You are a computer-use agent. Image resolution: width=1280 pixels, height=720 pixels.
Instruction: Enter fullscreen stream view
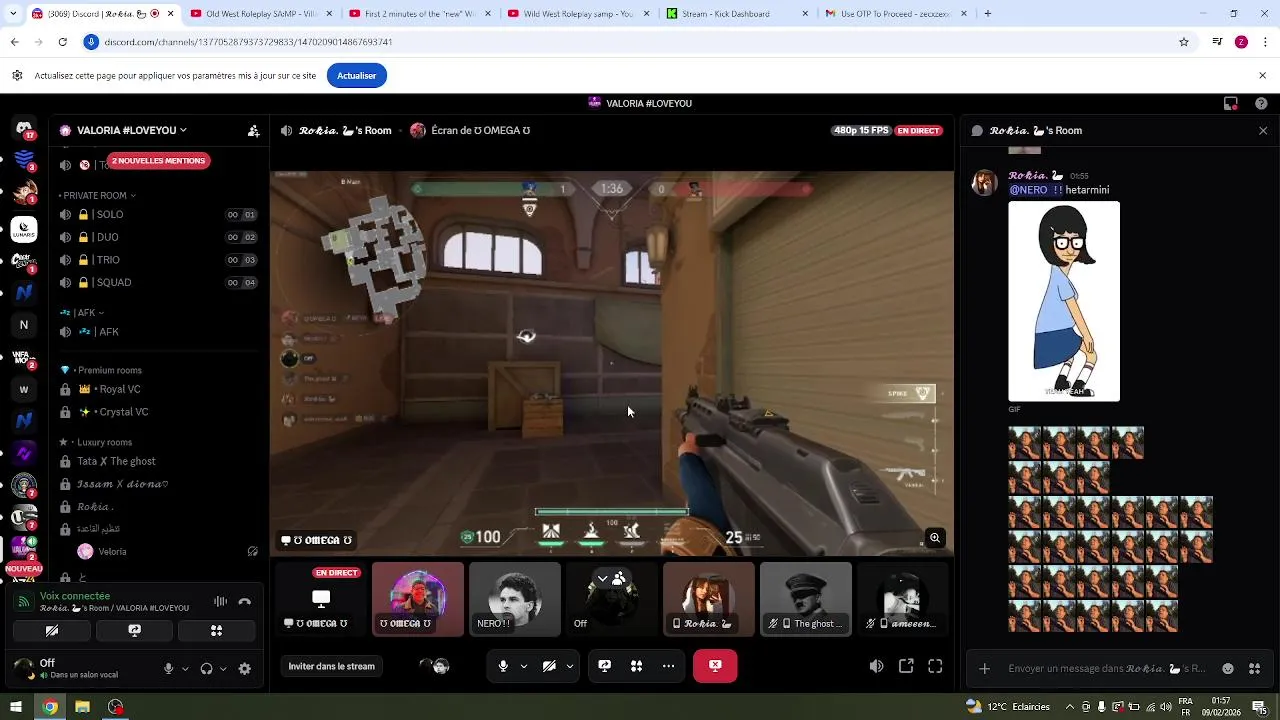click(x=935, y=666)
